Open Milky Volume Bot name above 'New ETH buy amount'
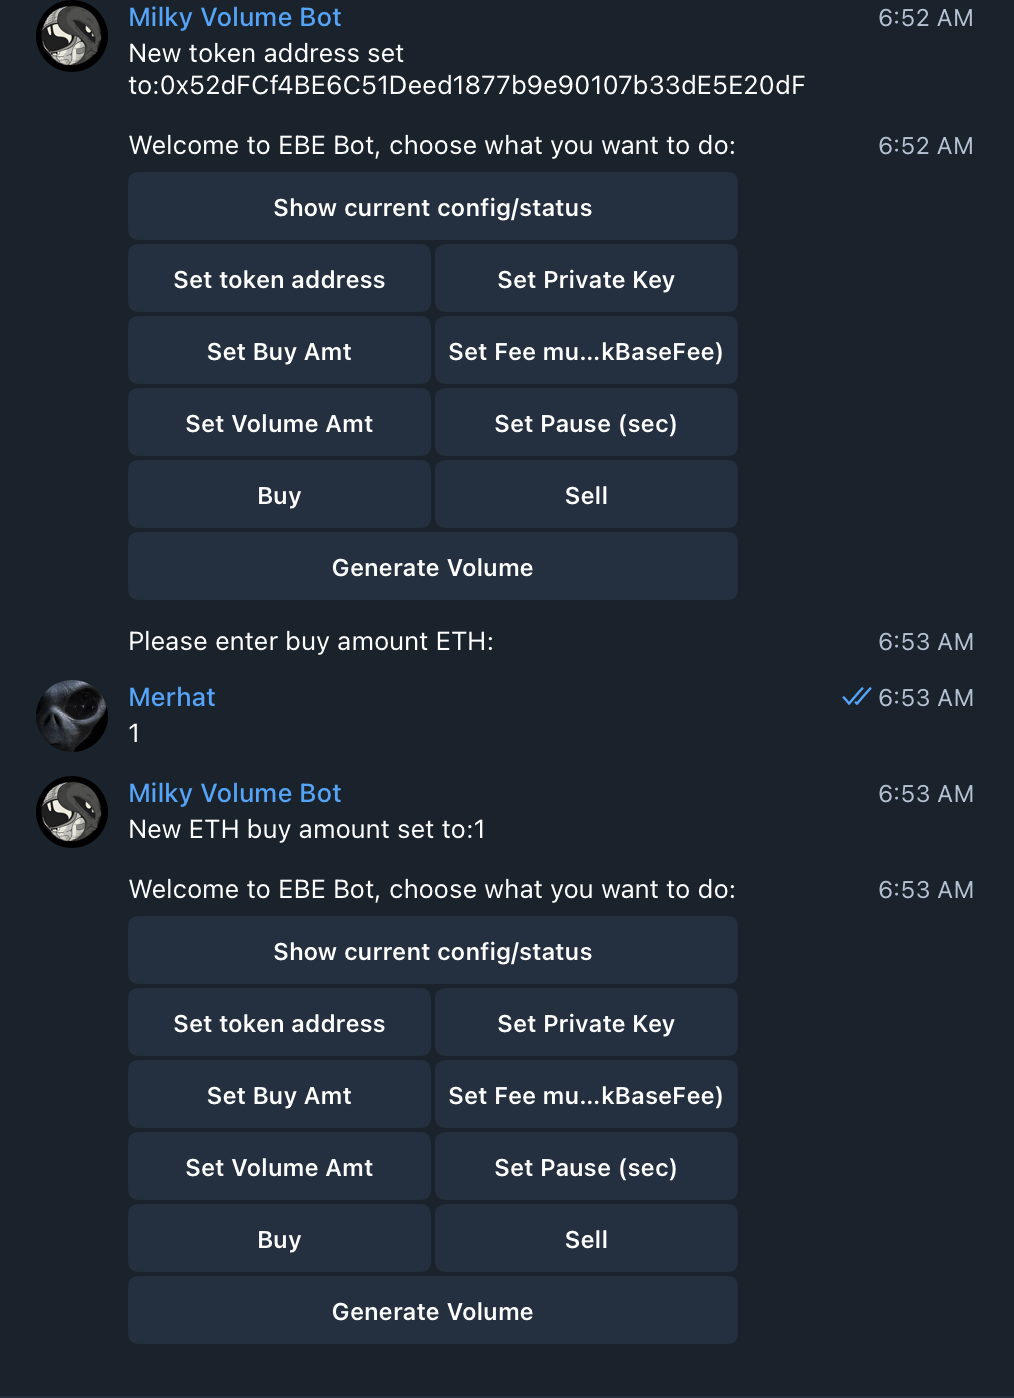The width and height of the screenshot is (1014, 1398). (x=235, y=793)
